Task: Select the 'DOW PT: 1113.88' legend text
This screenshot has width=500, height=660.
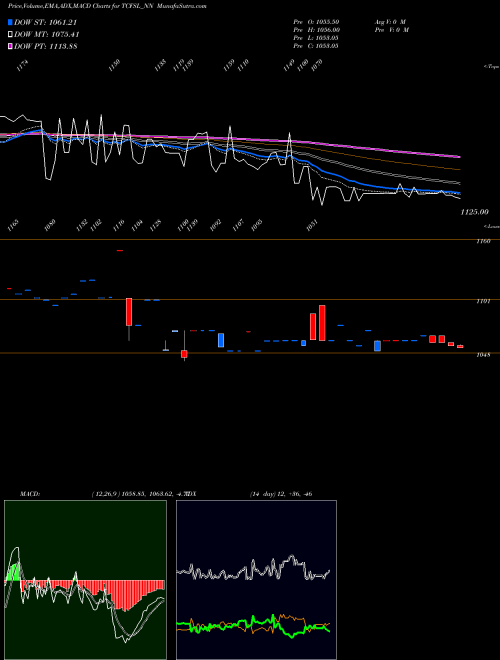Action: 45,46
